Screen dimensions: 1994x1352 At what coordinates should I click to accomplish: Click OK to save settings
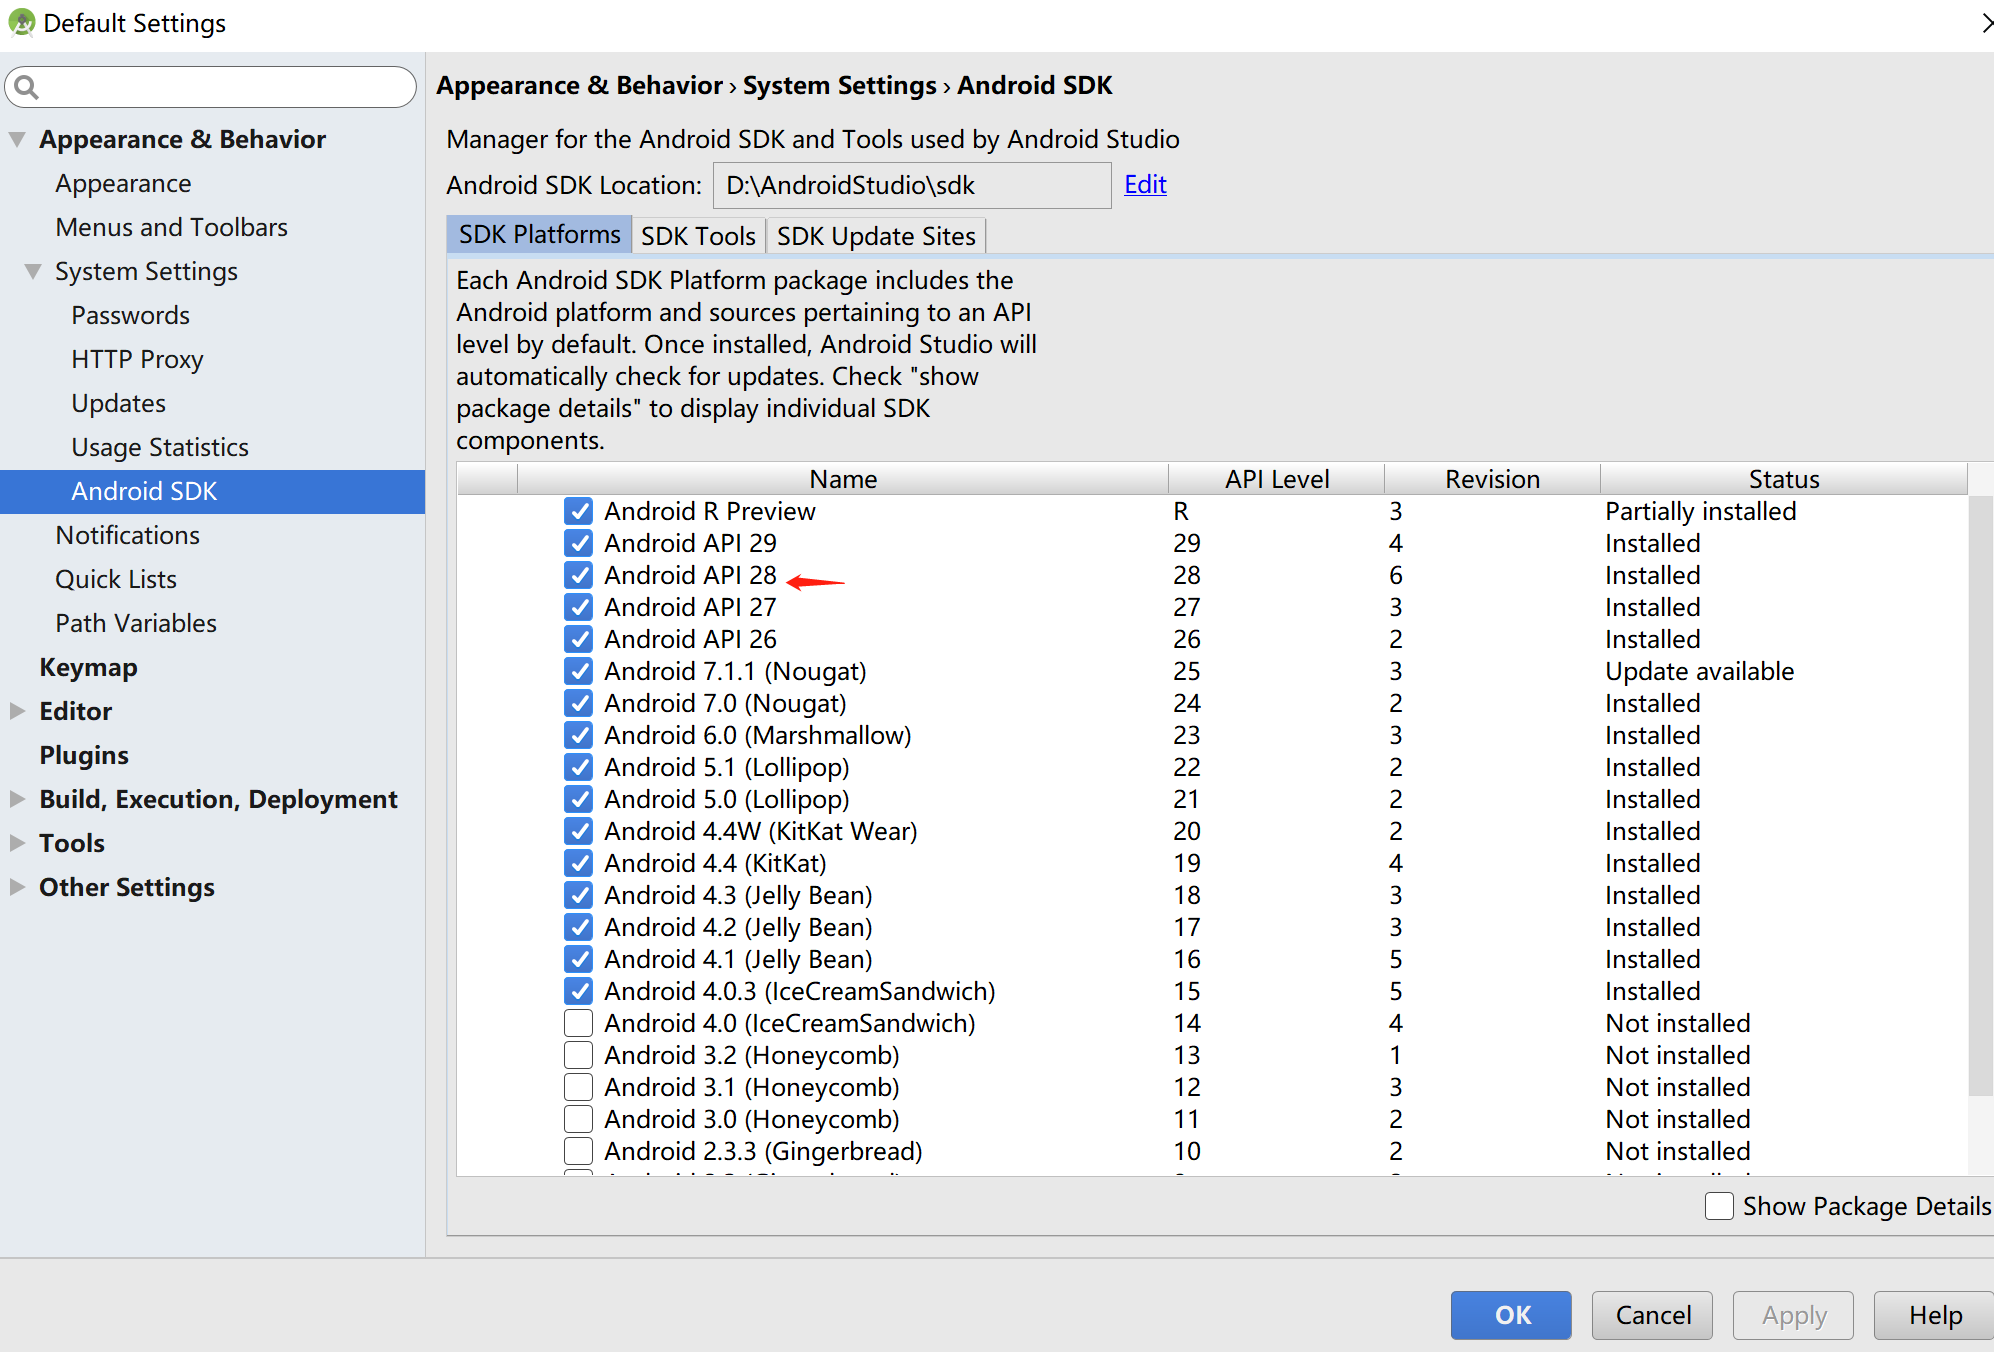(x=1510, y=1315)
